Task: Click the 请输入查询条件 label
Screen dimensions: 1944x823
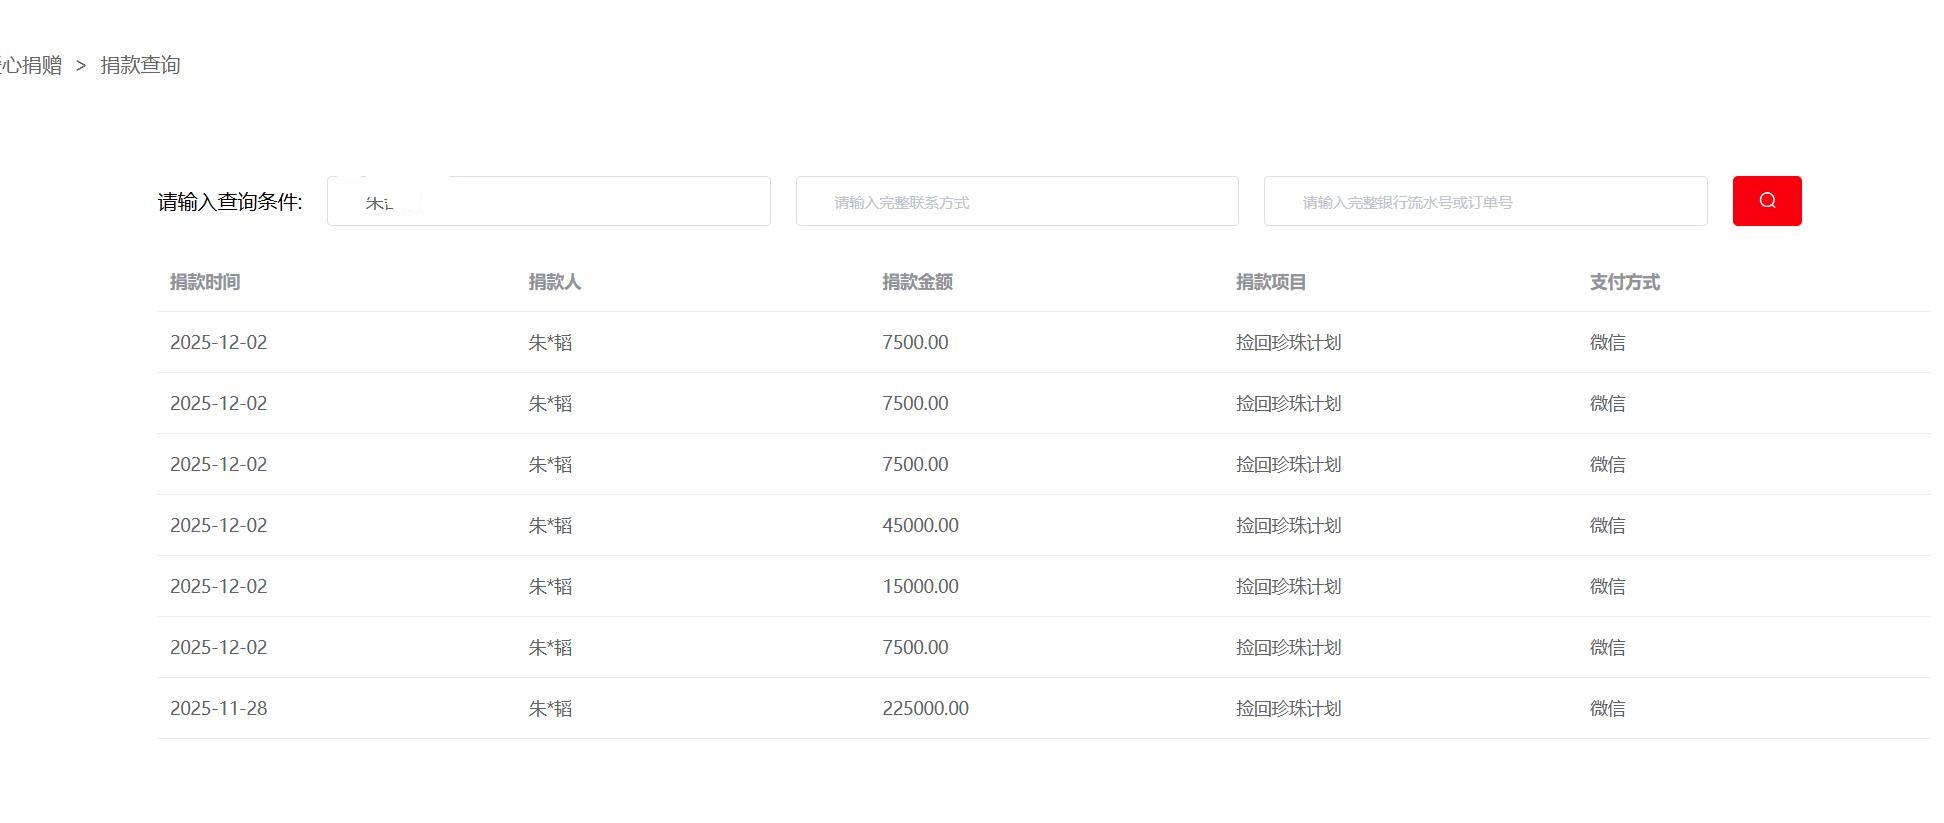Action: 230,202
